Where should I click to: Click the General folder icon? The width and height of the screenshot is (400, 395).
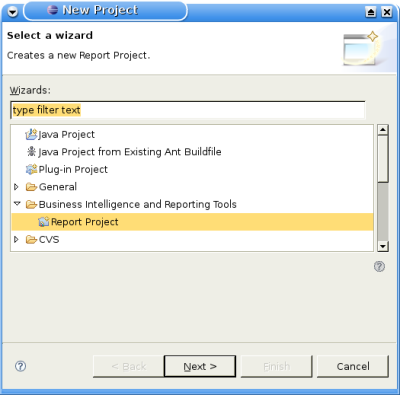31,187
